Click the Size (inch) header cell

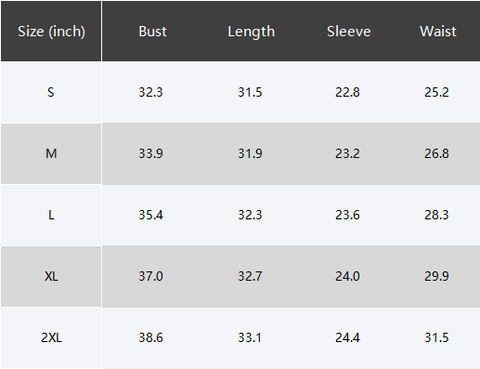[x=51, y=32]
